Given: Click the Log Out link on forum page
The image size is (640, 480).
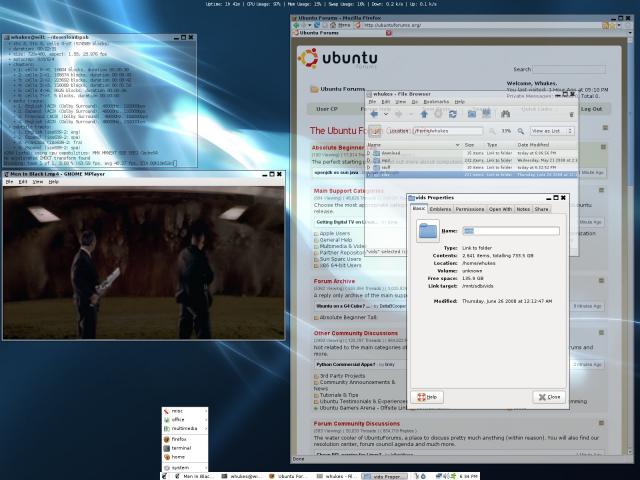Looking at the screenshot, I should (x=591, y=109).
